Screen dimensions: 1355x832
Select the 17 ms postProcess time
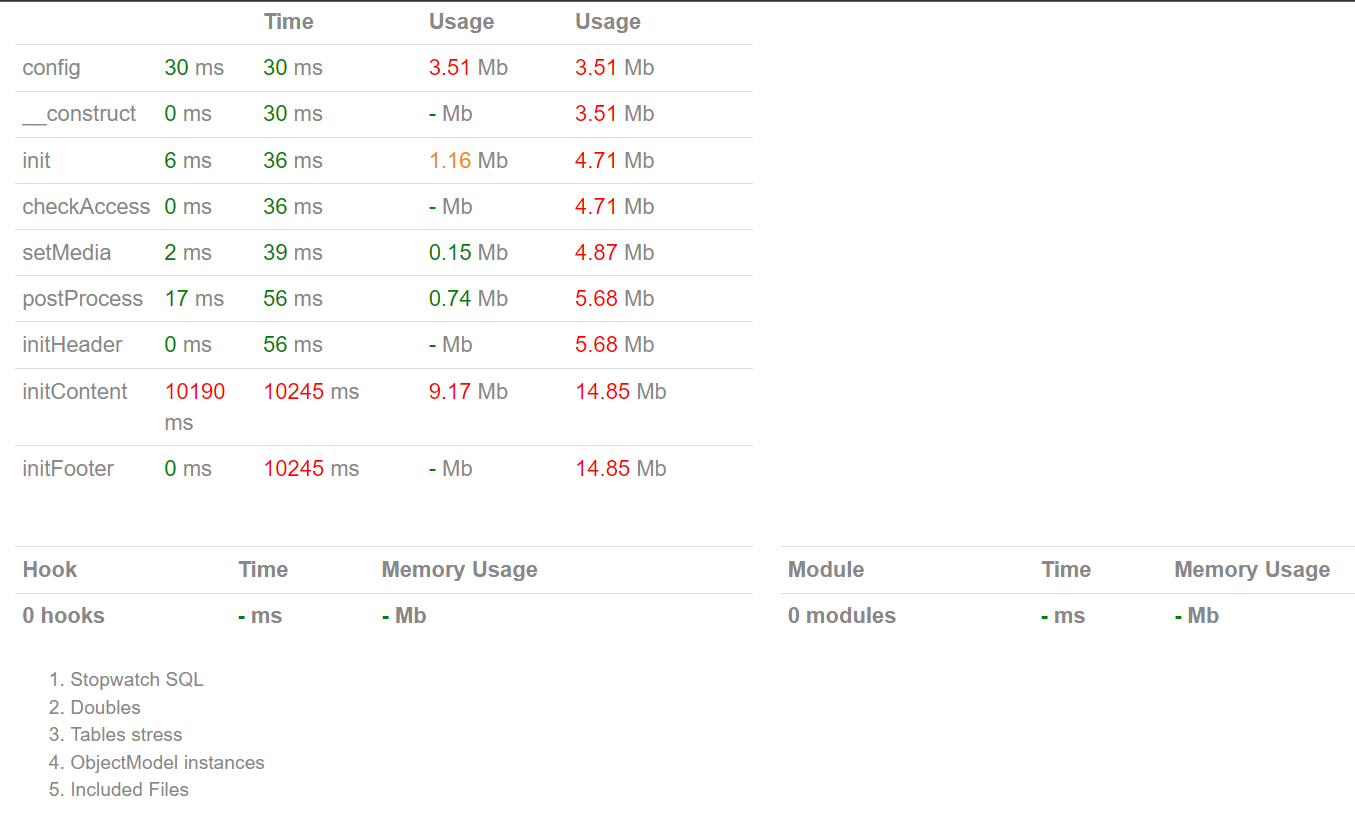195,298
